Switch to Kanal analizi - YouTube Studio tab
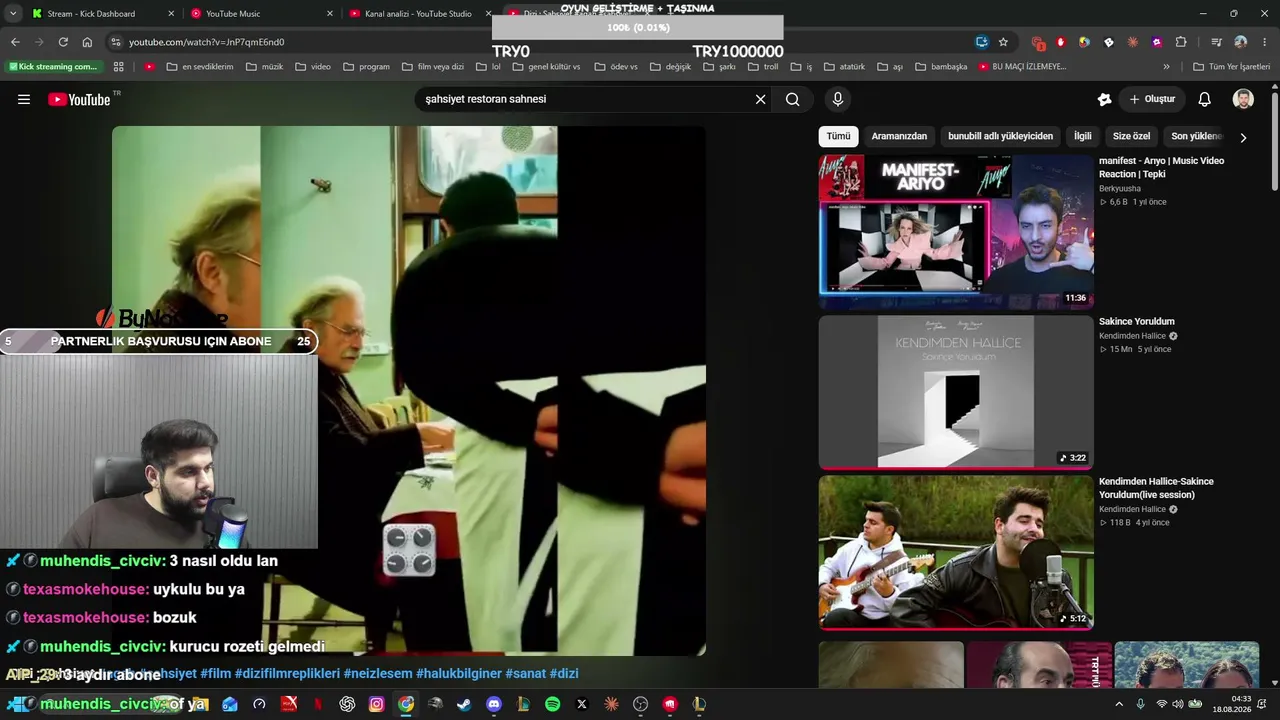The height and width of the screenshot is (720, 1280). point(418,14)
